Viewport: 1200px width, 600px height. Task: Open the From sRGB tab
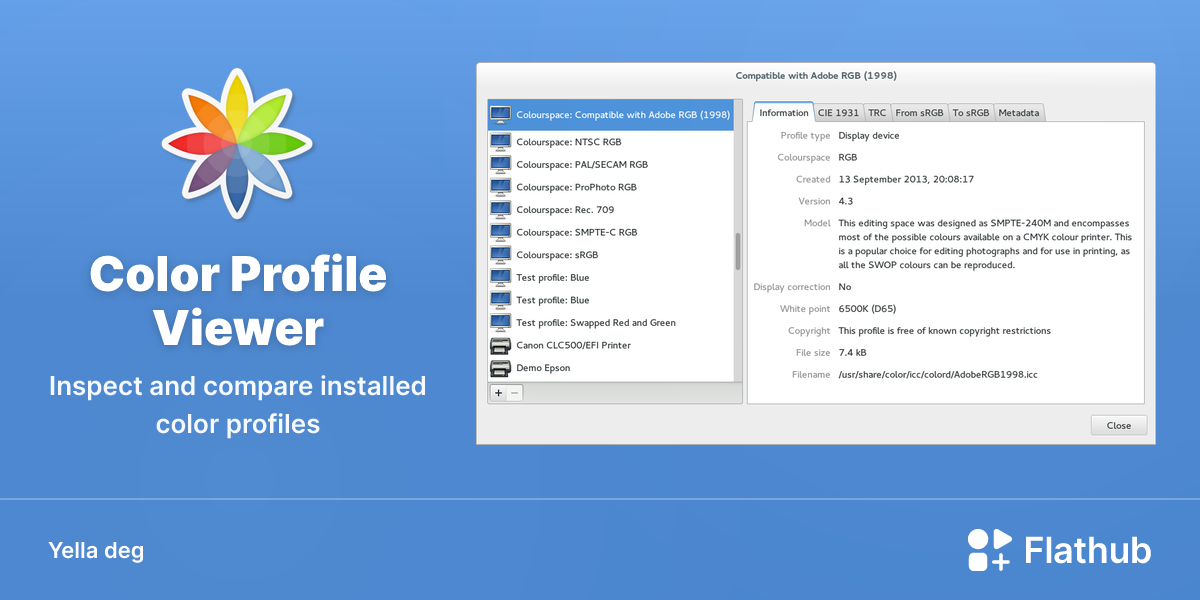pyautogui.click(x=920, y=113)
